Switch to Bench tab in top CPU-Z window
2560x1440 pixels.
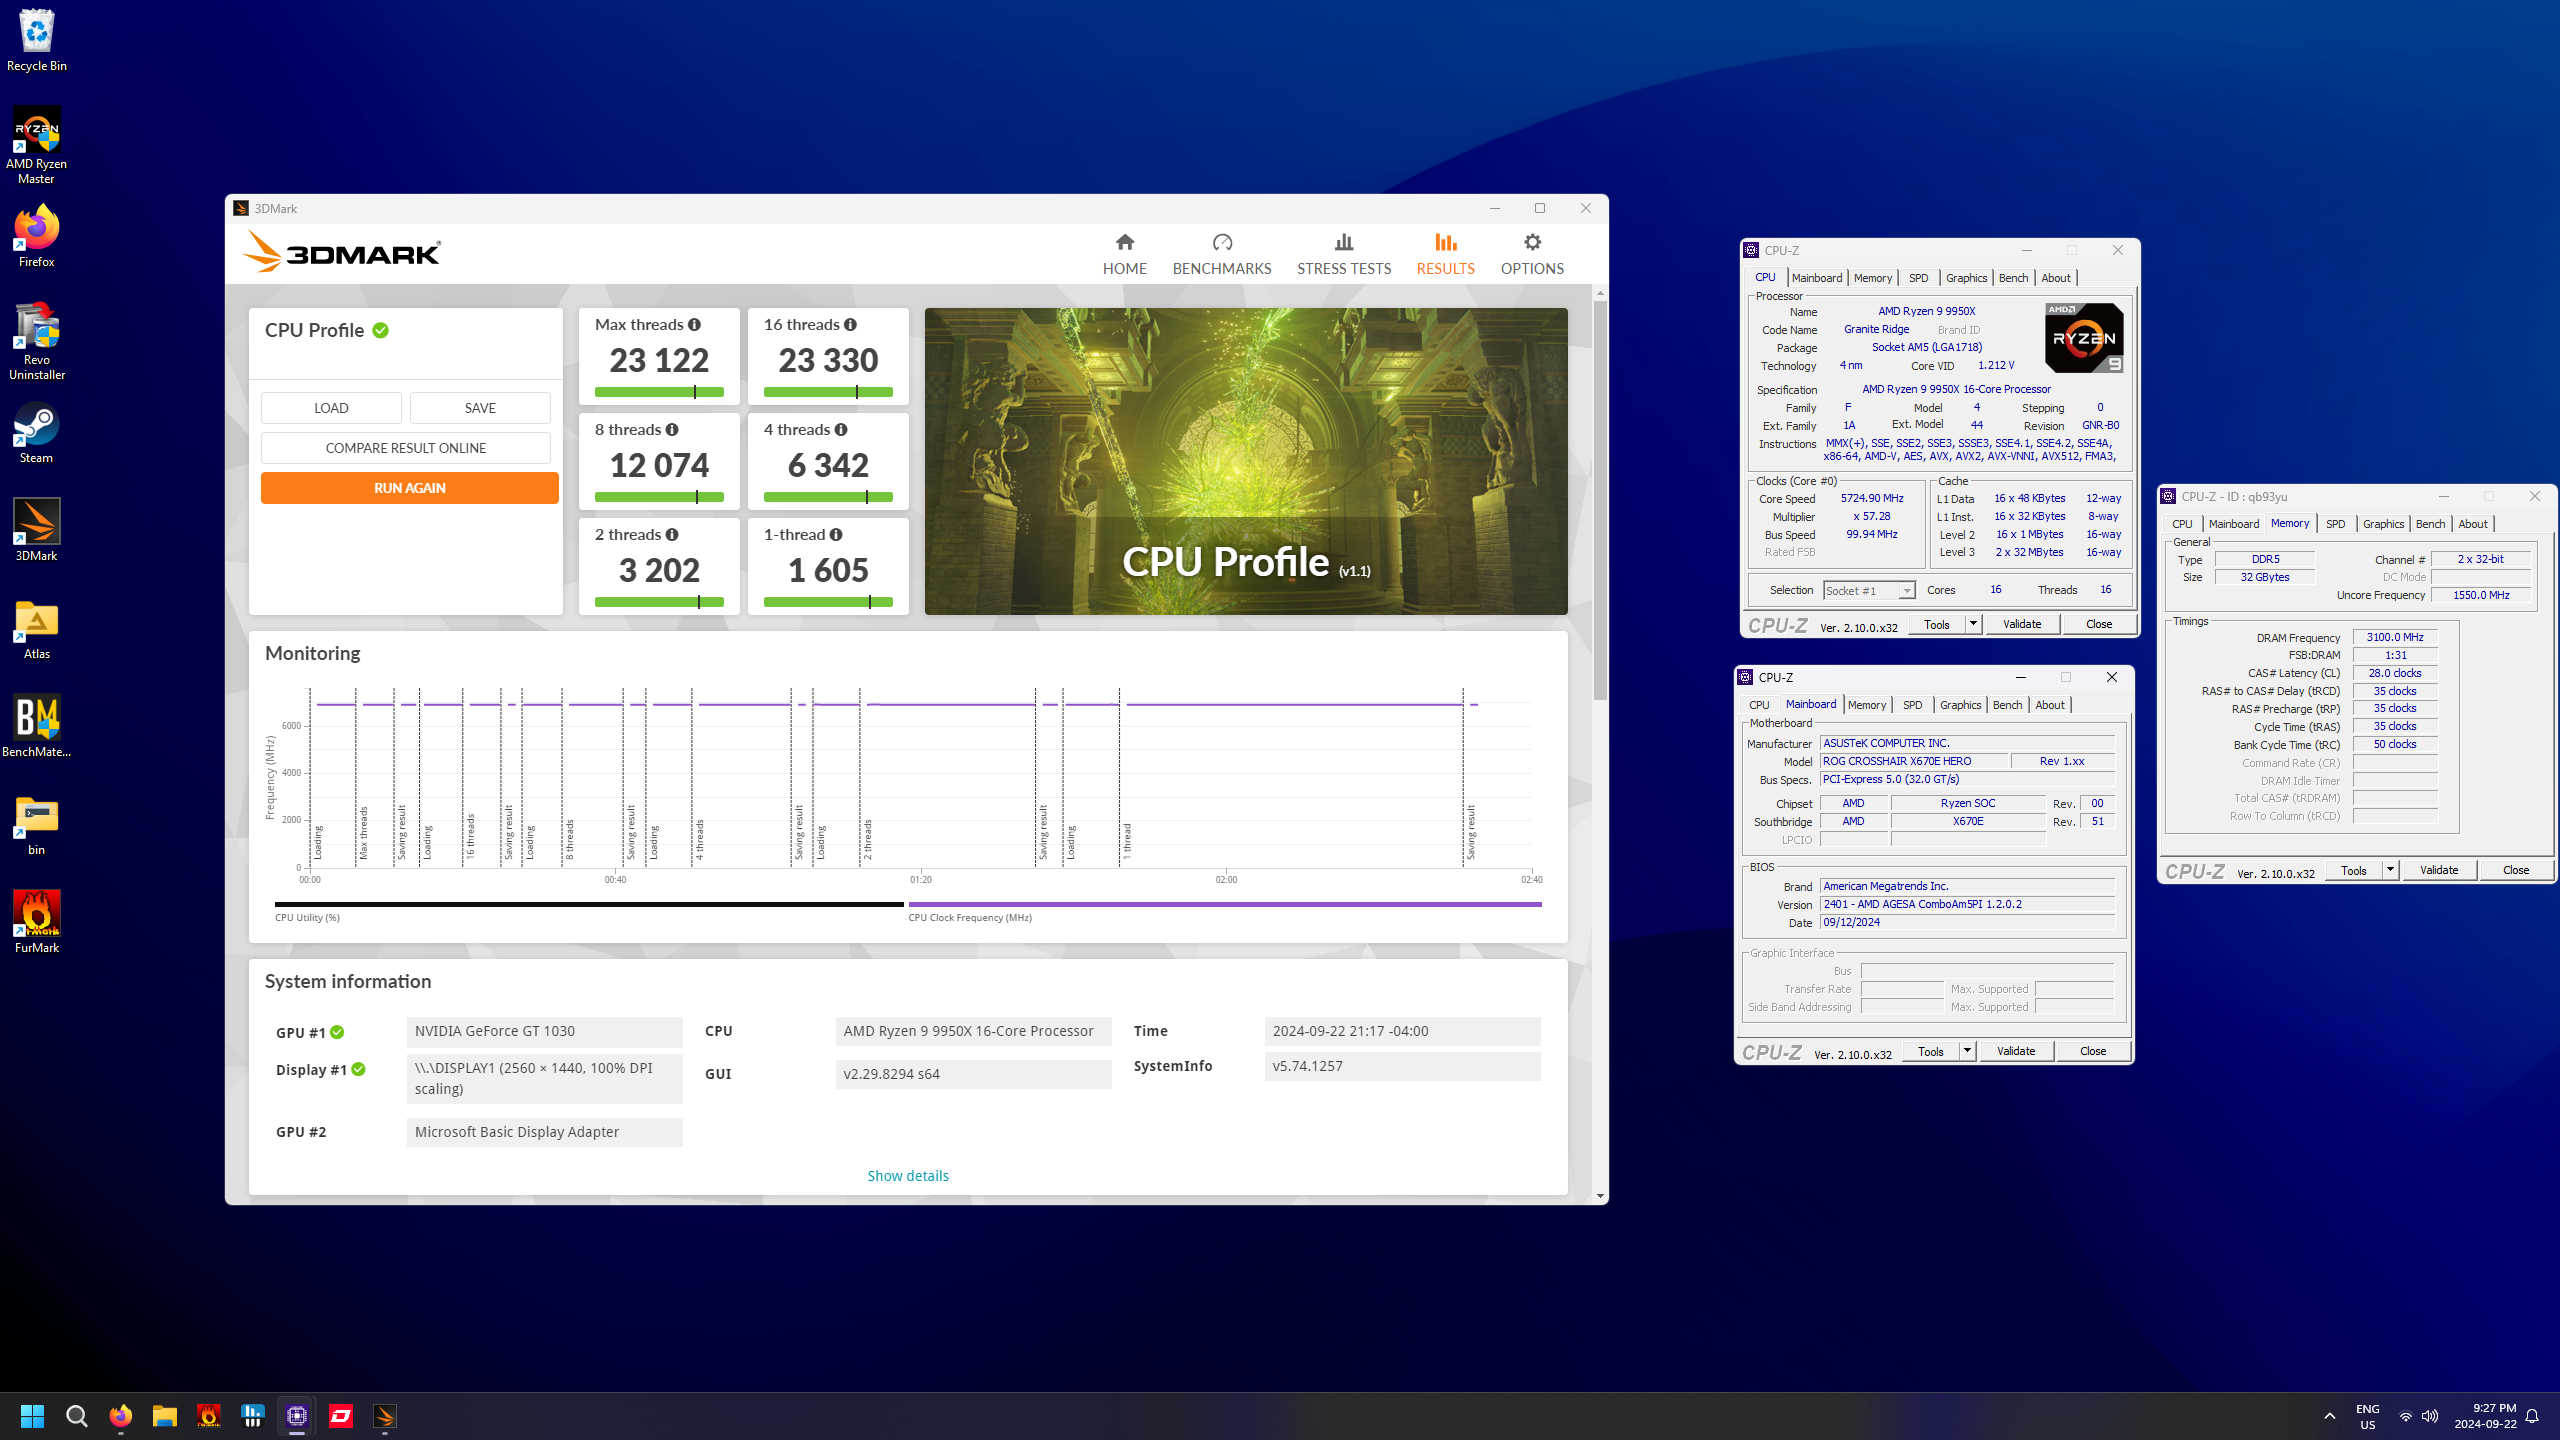(2013, 278)
